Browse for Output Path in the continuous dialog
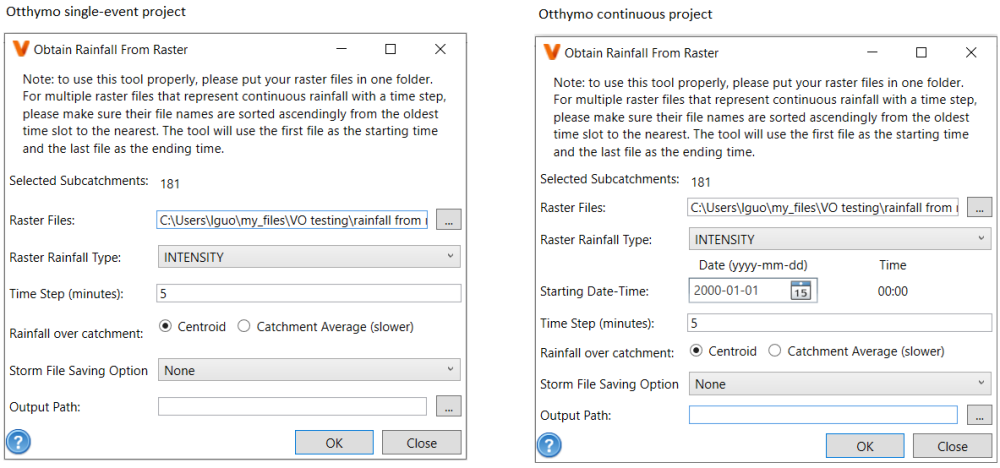 (980, 415)
